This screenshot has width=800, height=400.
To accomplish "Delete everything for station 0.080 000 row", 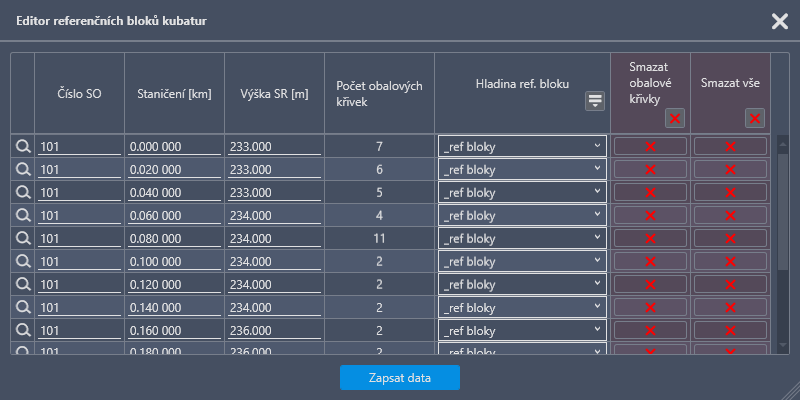I will (x=730, y=238).
